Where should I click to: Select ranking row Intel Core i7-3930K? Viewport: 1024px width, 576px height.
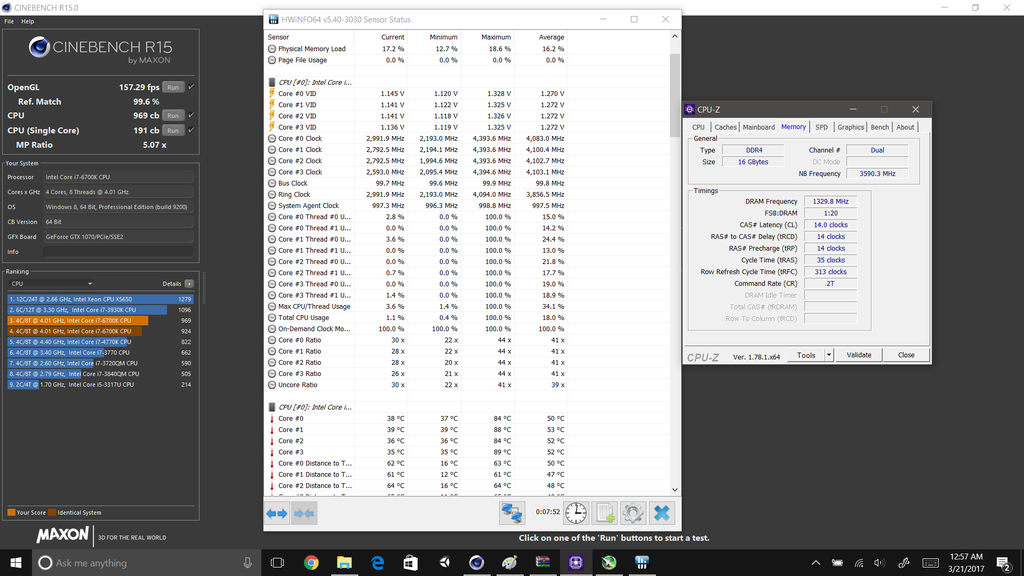tap(100, 310)
